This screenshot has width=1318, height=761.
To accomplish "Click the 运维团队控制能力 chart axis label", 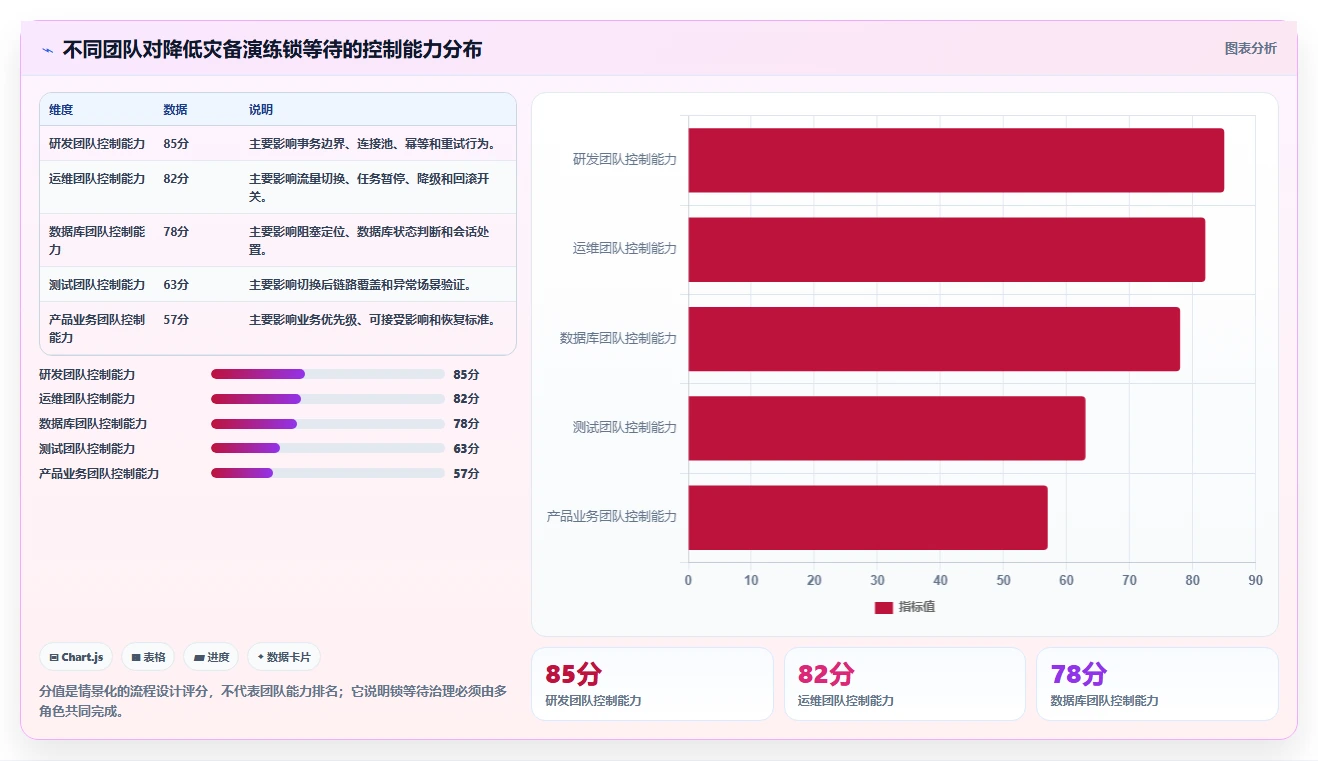I will (x=625, y=249).
